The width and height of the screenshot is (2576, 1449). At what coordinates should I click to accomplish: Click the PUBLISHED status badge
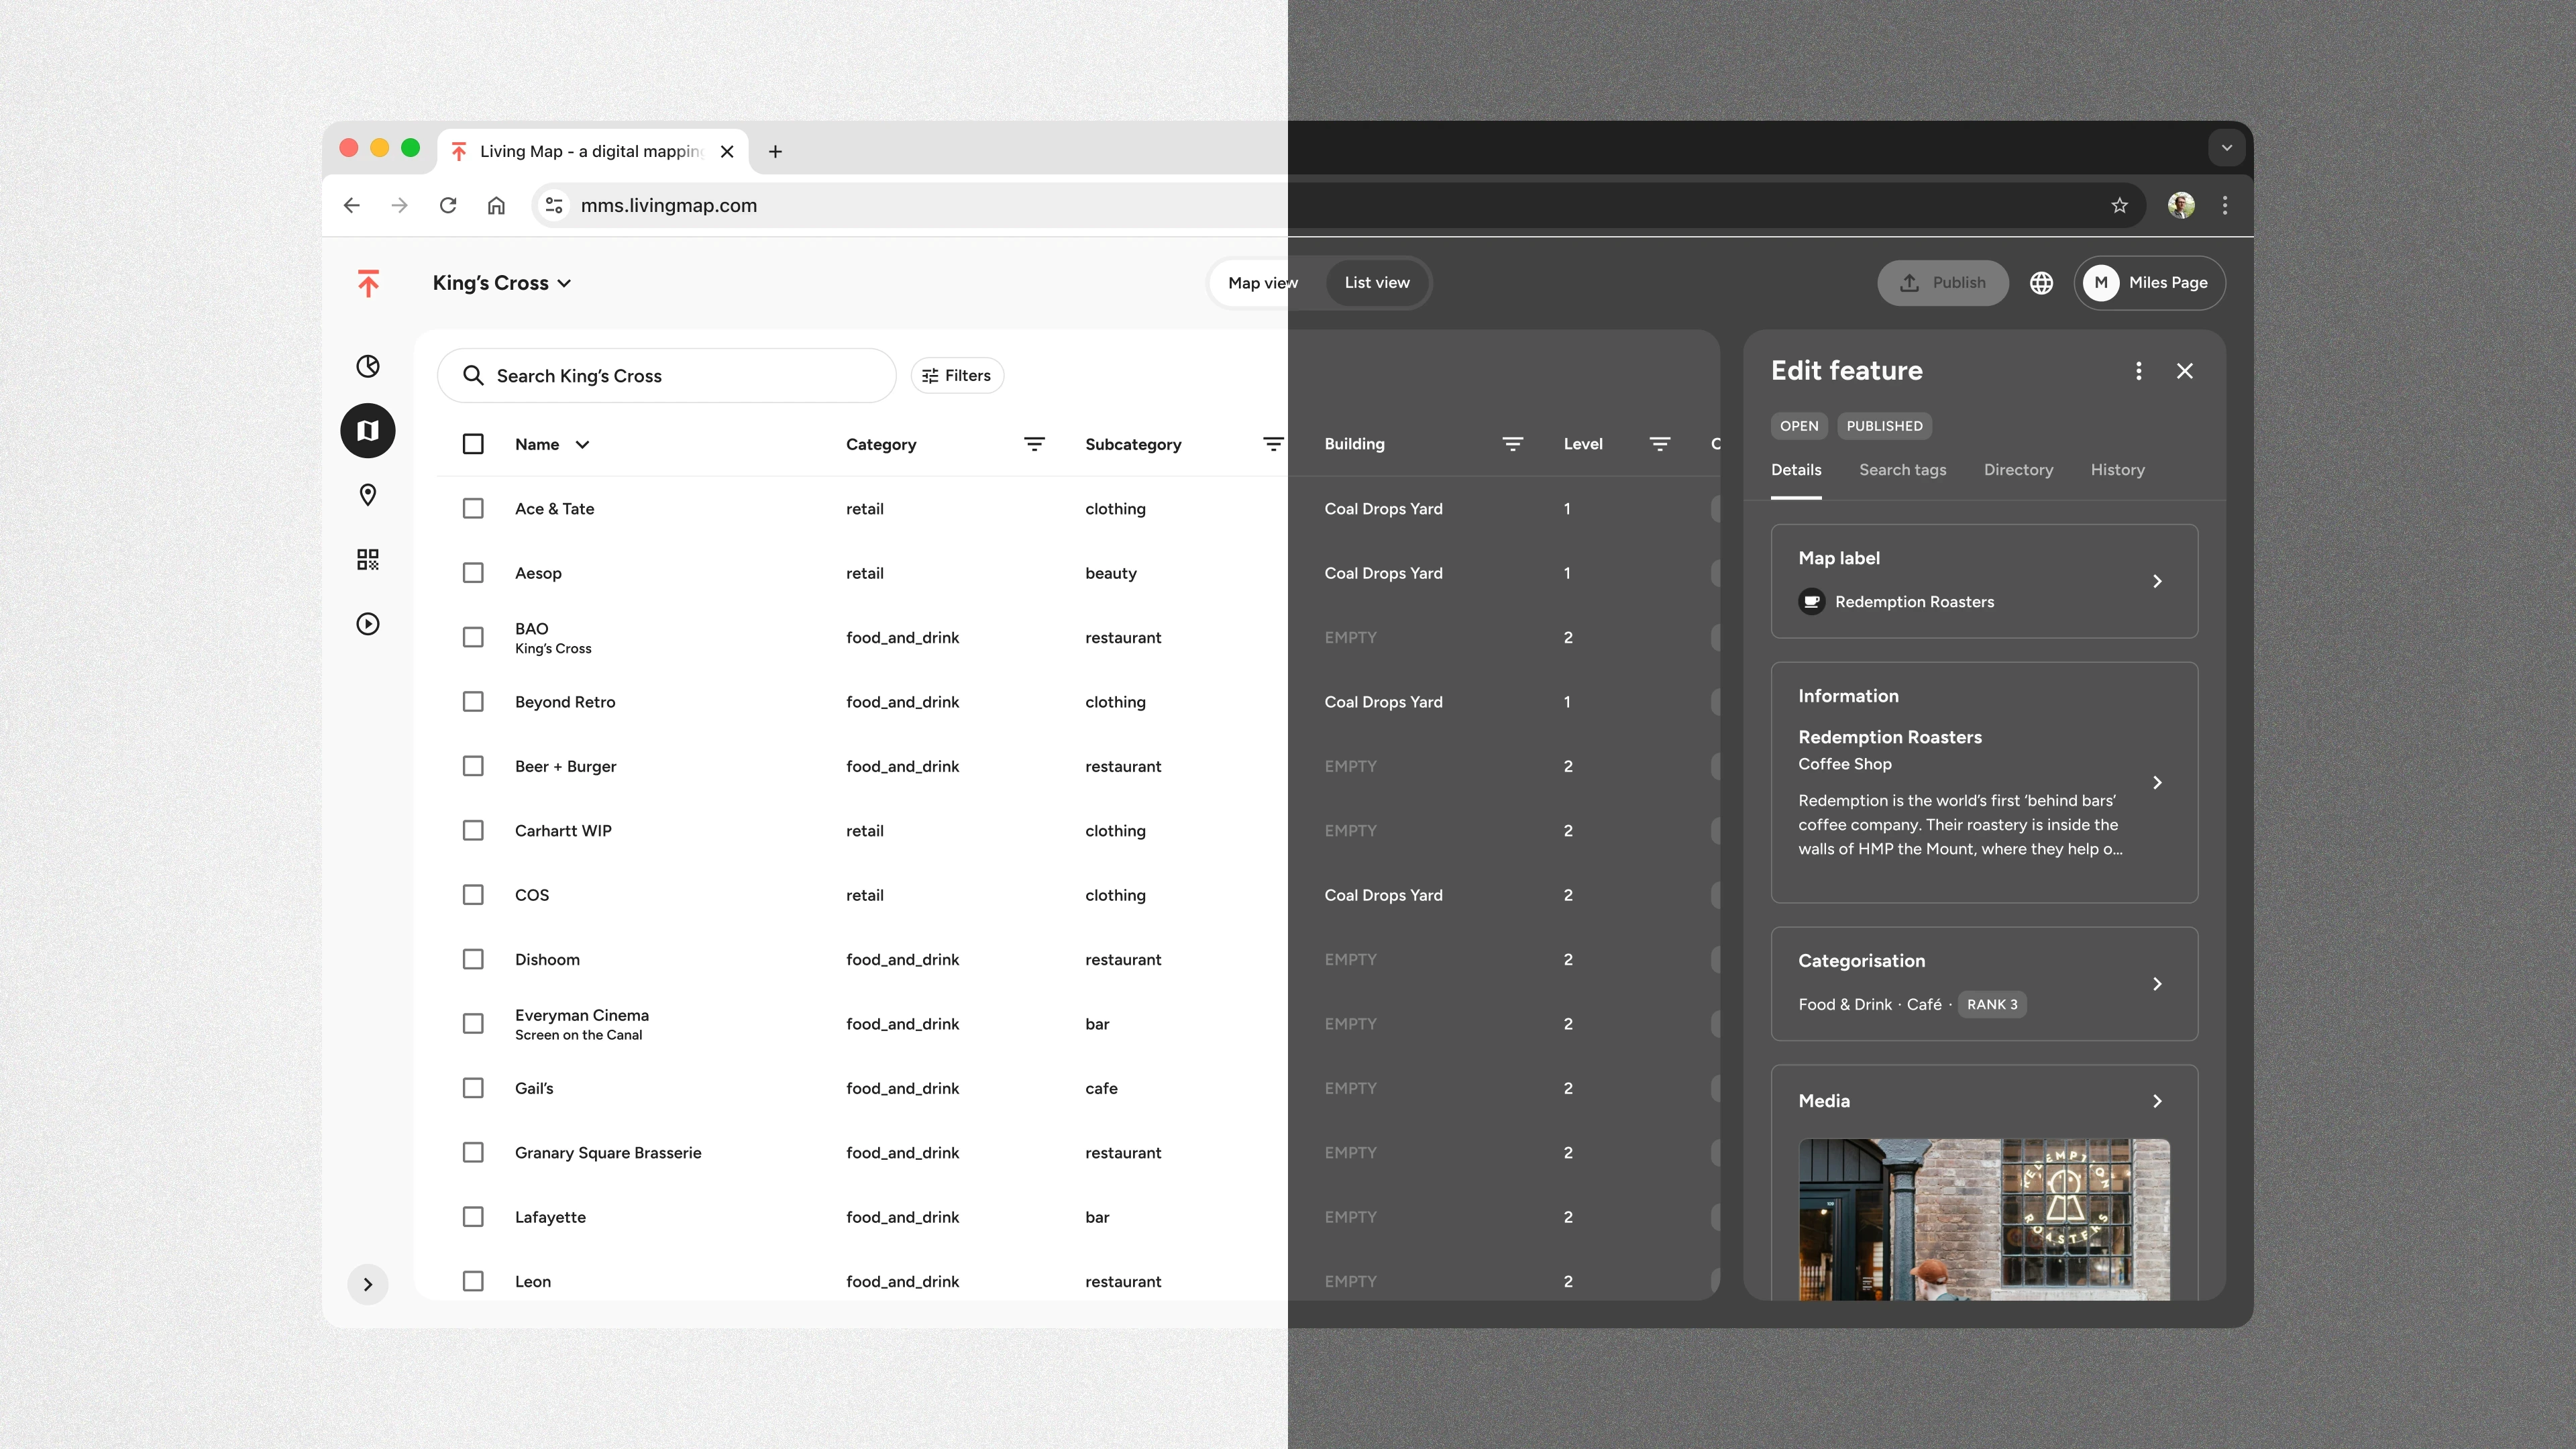[1884, 426]
